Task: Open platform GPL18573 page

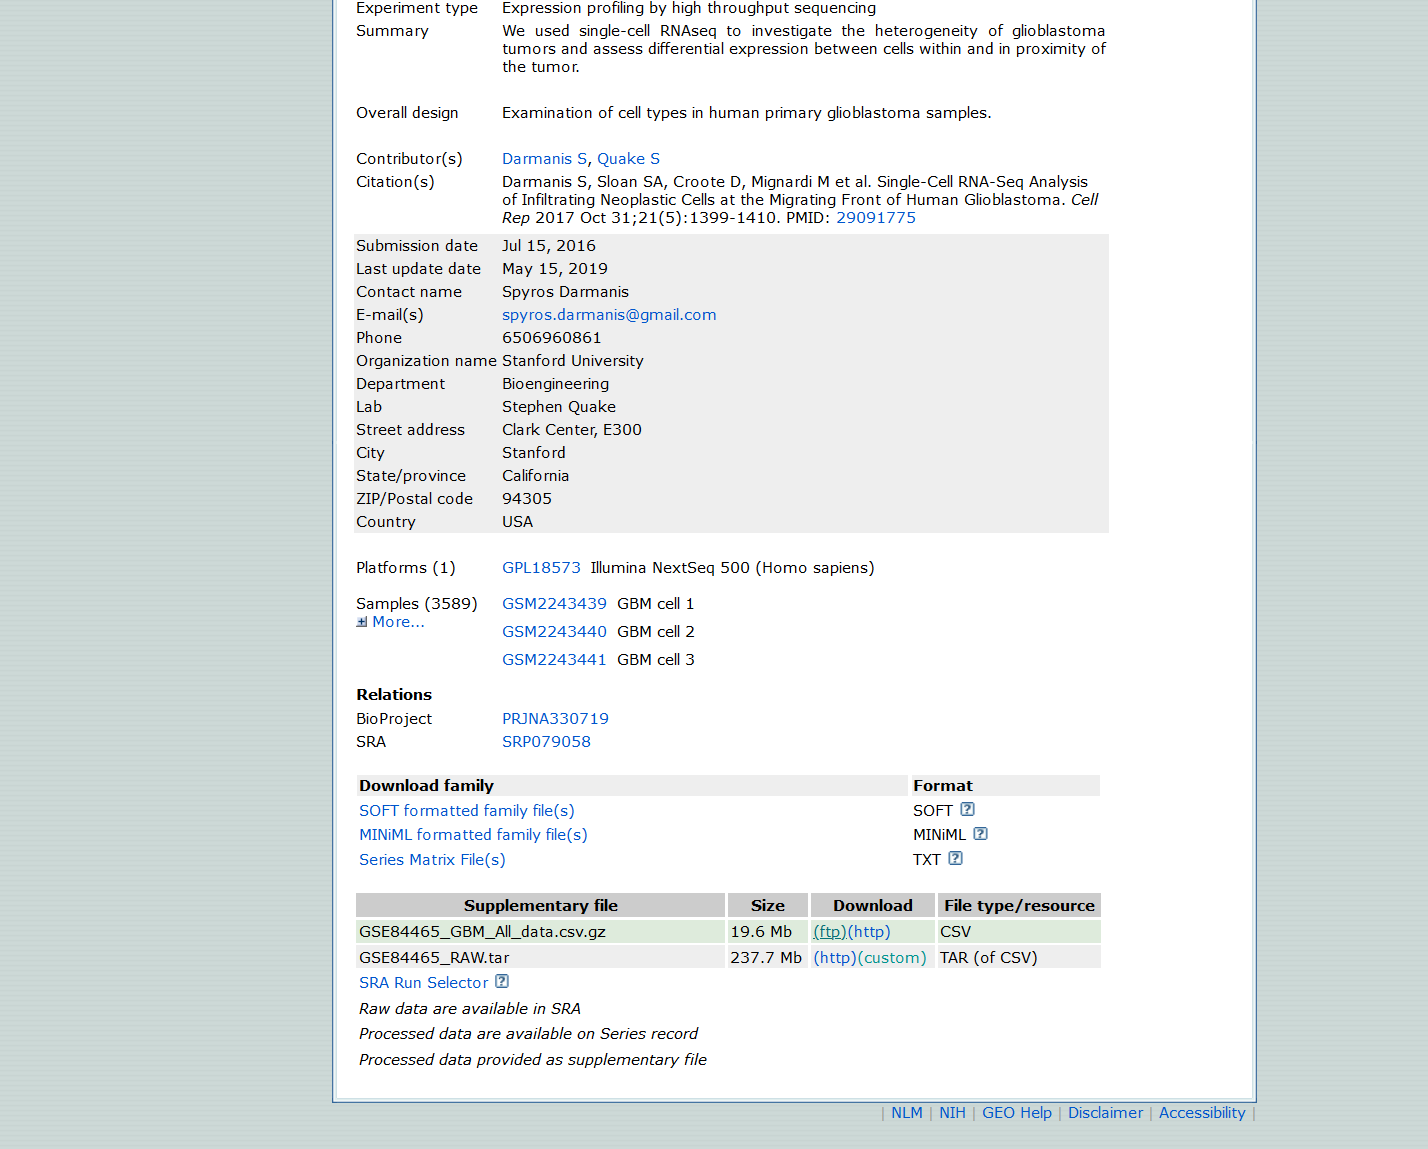Action: tap(541, 568)
